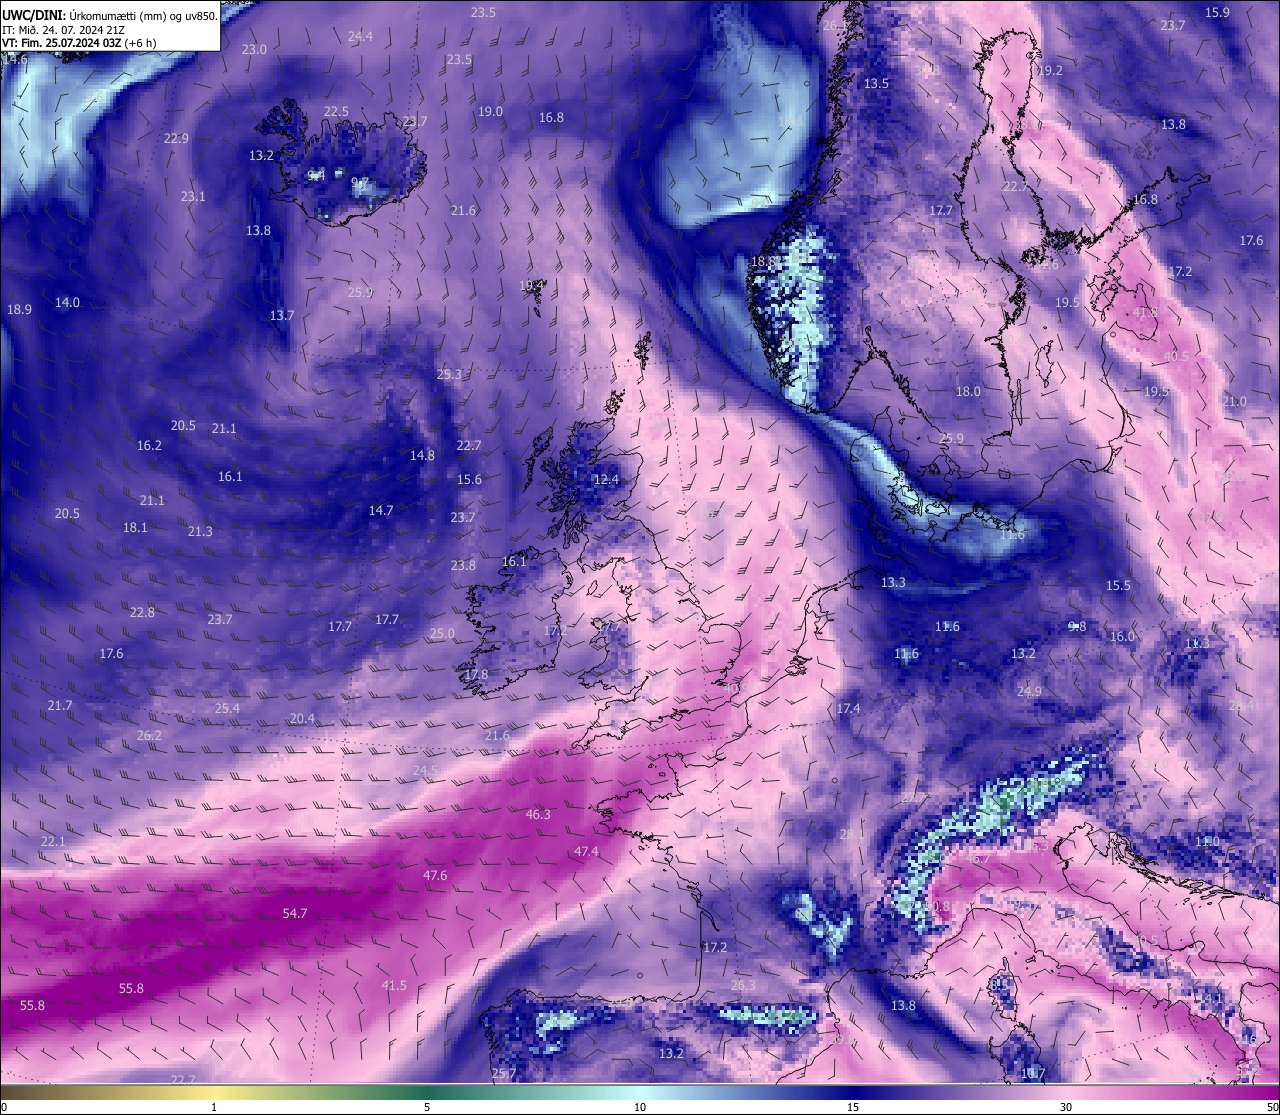Click the 'IT: Mið. 24. 07. 2024 21Z' line
This screenshot has width=1280, height=1115.
62,30
